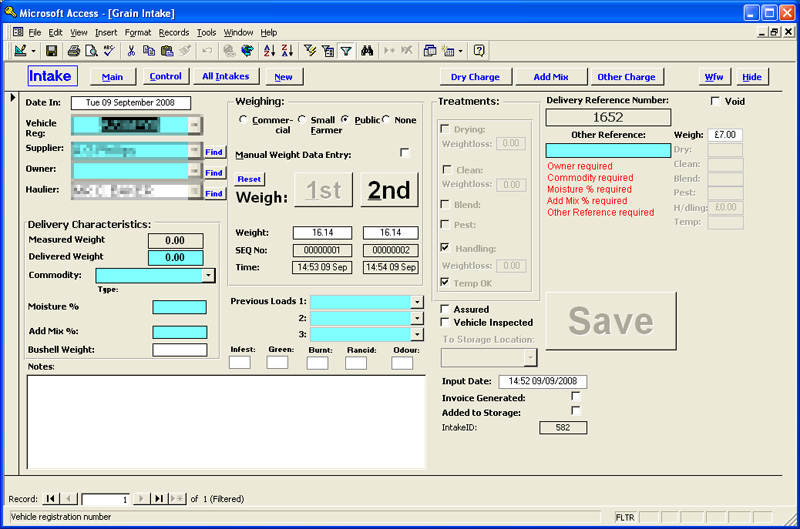
Task: Click the All Intakes button
Action: tap(226, 76)
